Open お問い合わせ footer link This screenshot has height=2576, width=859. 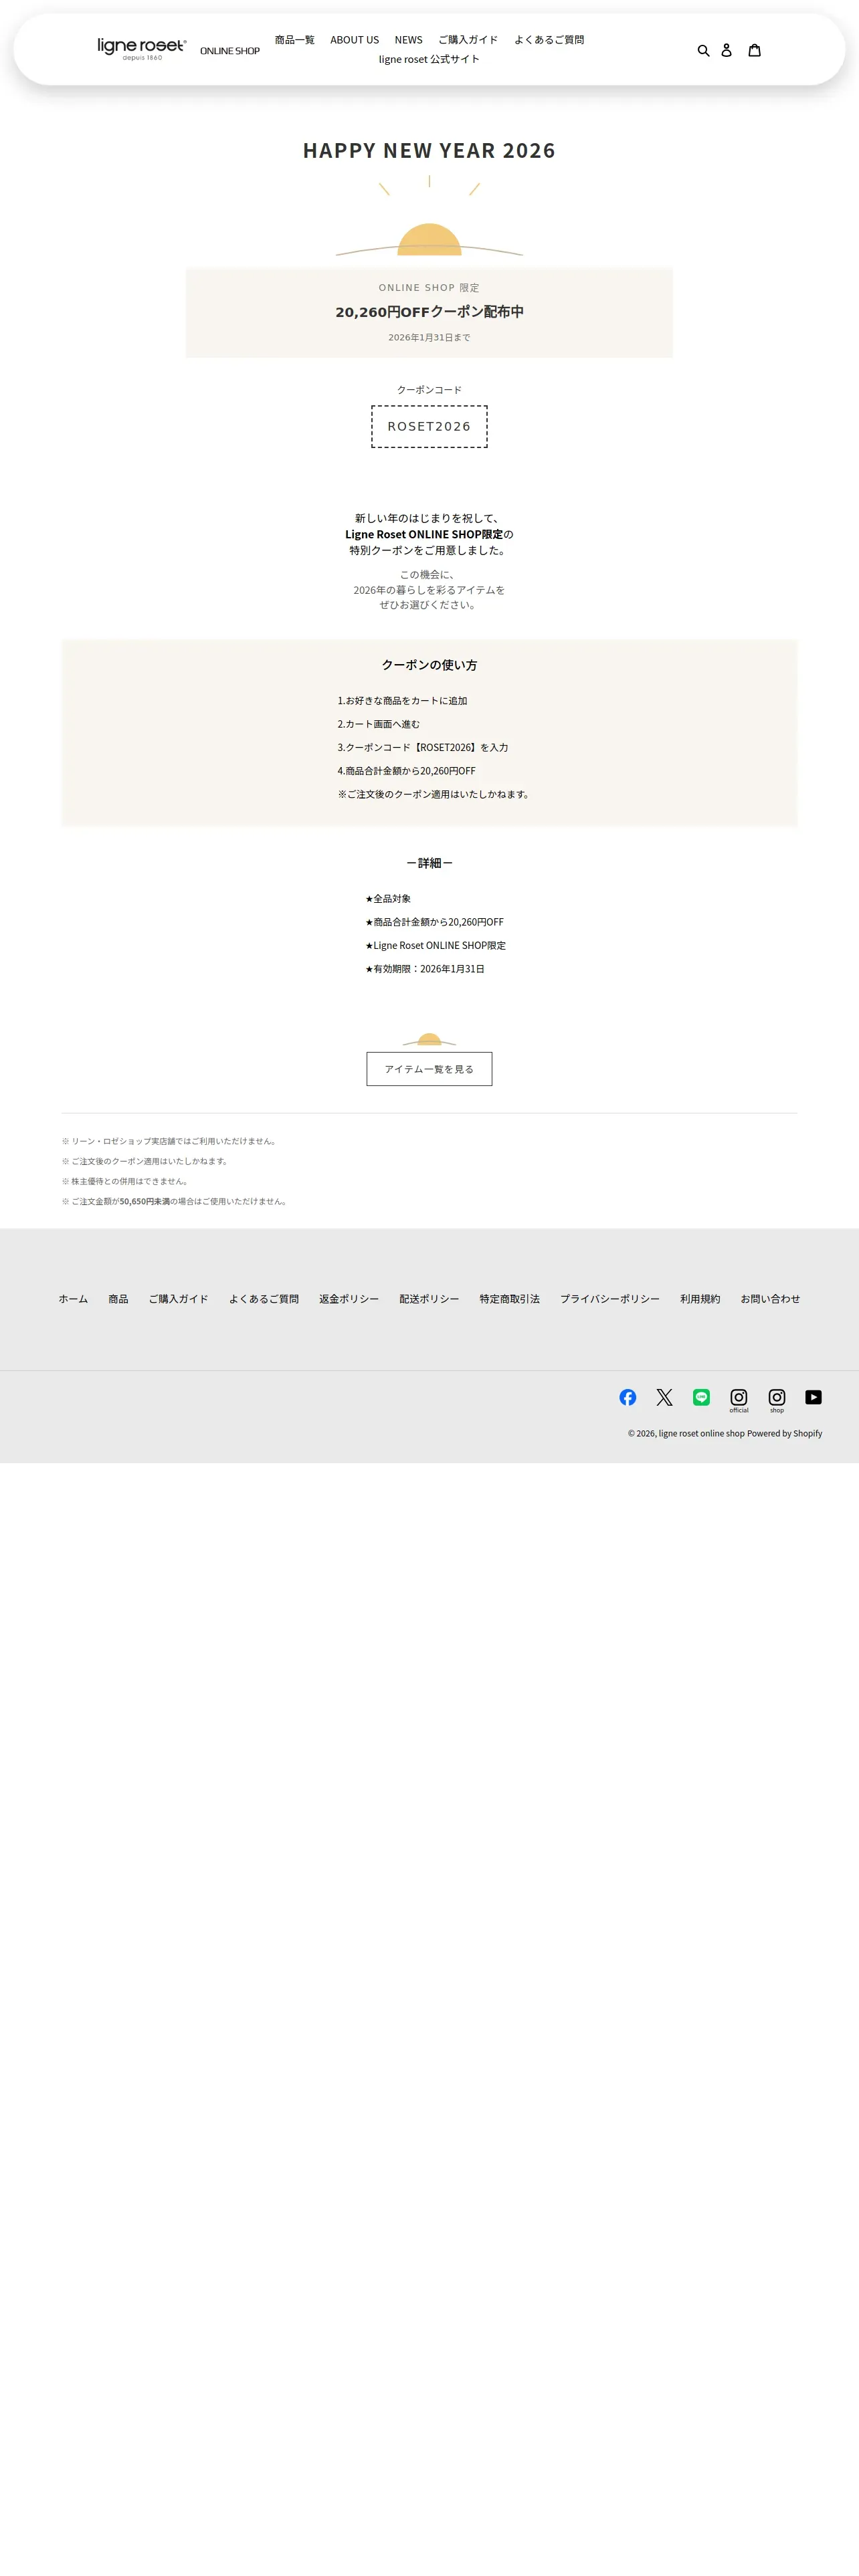click(770, 1299)
